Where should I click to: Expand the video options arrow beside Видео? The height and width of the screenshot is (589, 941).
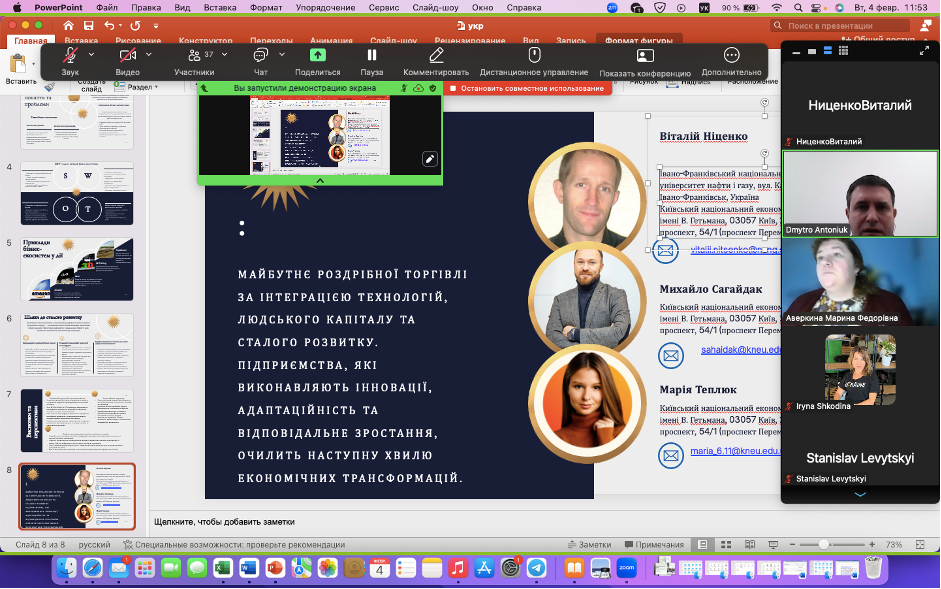(x=149, y=55)
